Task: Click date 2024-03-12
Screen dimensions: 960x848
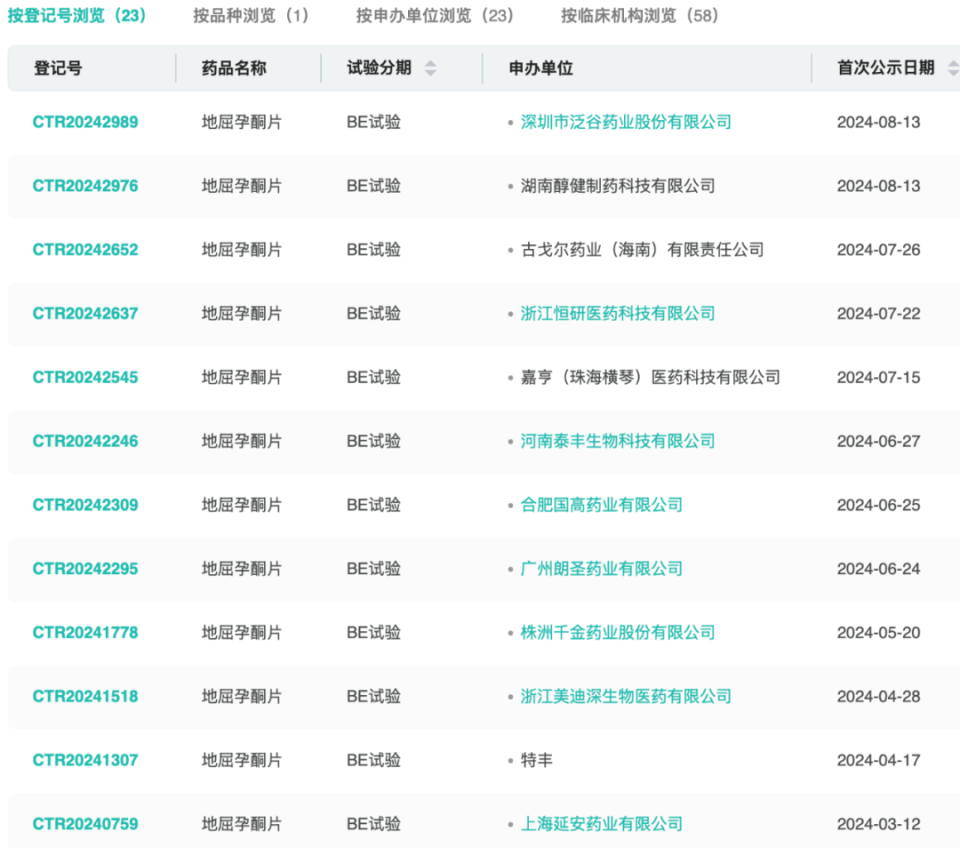Action: click(879, 824)
